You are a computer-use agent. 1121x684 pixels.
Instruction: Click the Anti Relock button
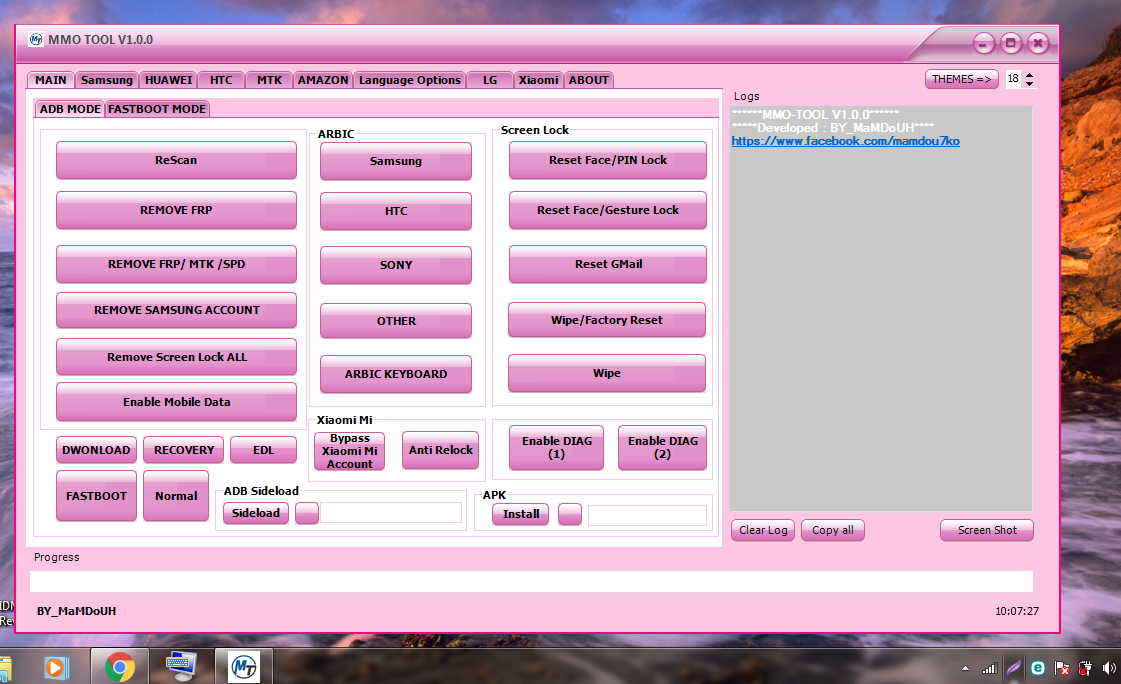tap(440, 450)
